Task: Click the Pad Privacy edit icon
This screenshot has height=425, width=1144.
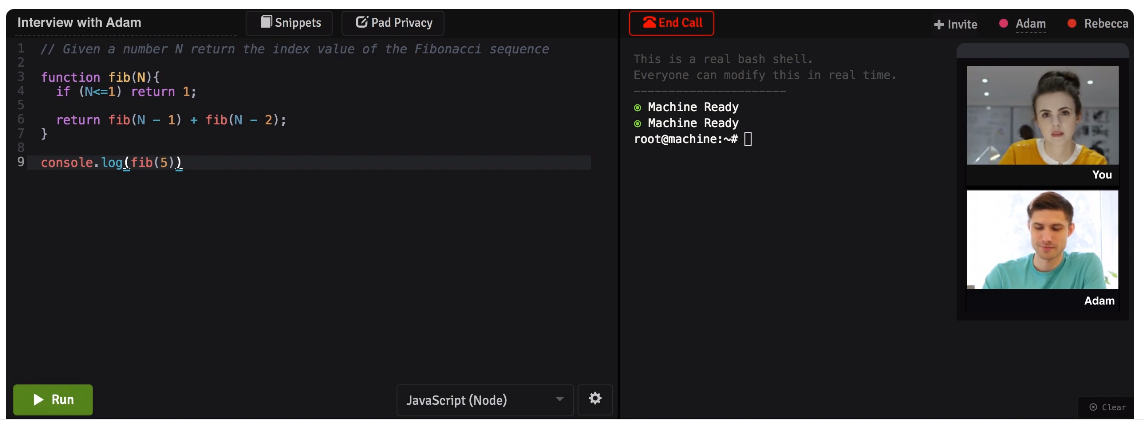Action: click(x=361, y=23)
